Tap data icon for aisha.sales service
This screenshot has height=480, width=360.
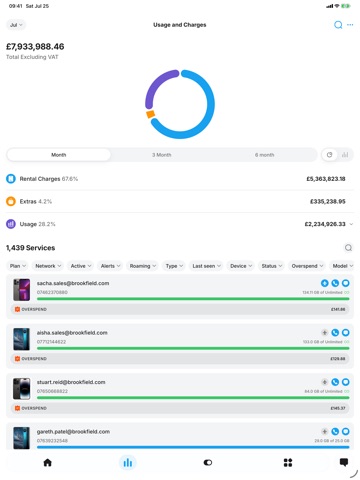[x=324, y=332]
